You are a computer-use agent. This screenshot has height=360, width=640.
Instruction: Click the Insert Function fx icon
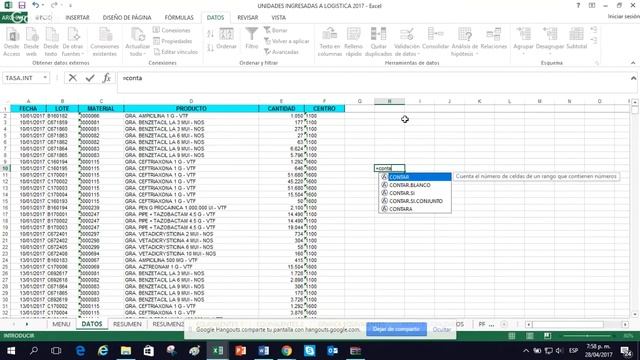click(107, 78)
